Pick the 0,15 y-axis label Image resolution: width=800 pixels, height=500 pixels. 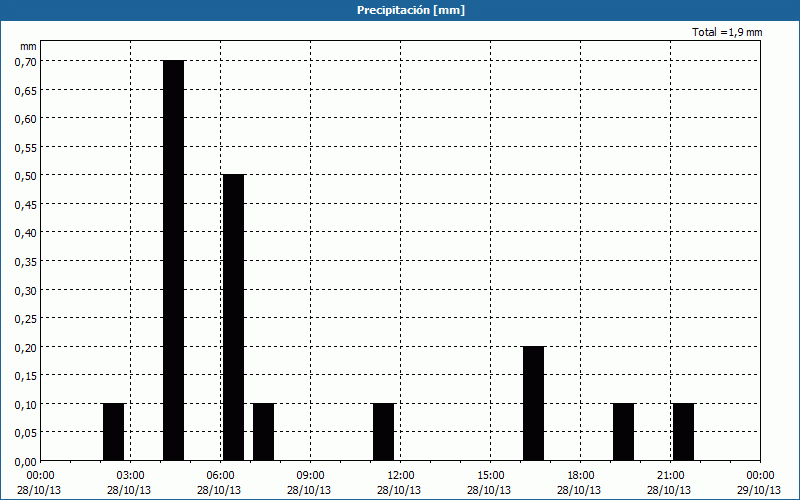(25, 376)
